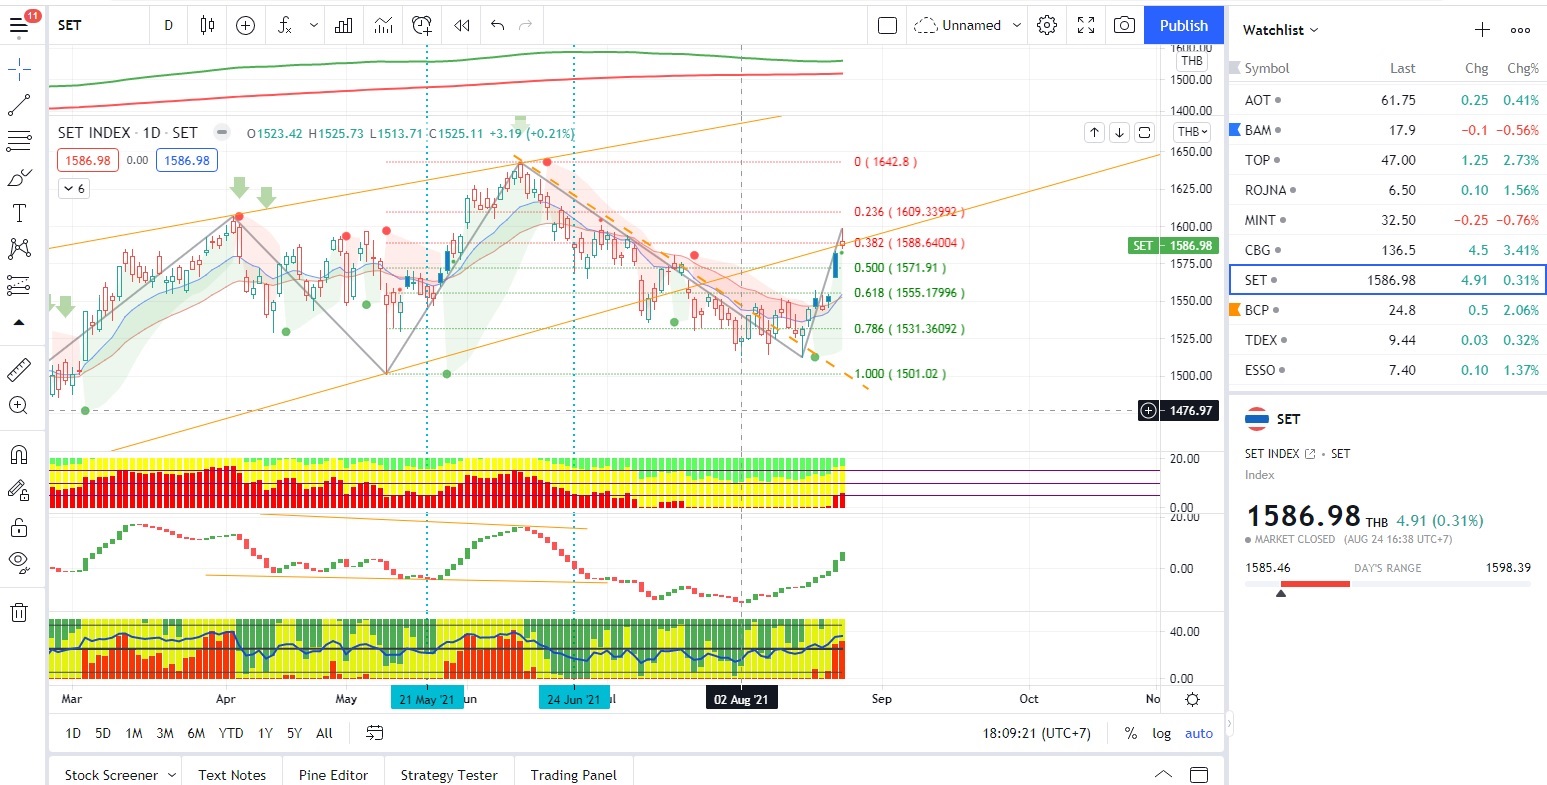
Task: Set the 3M date range
Action: click(x=165, y=733)
